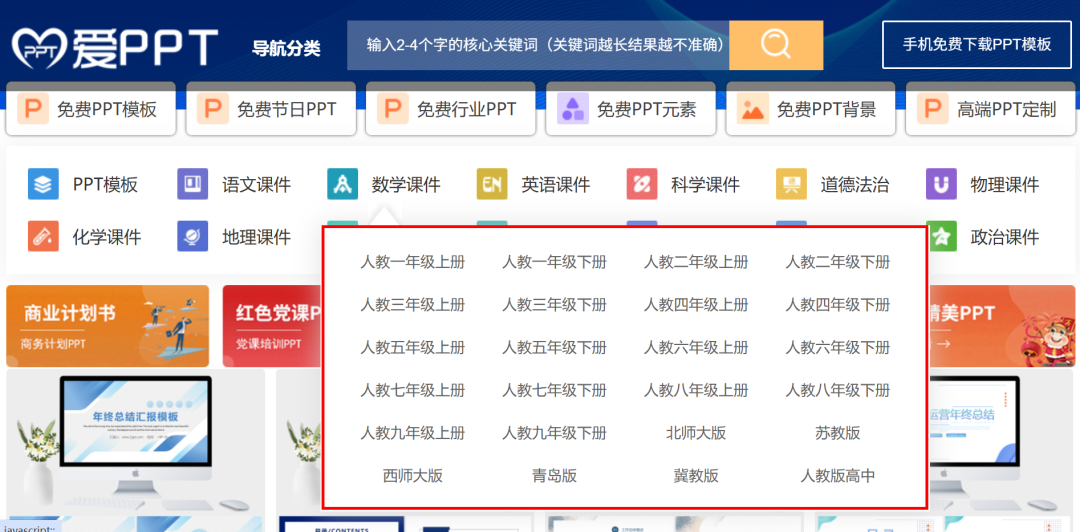The width and height of the screenshot is (1080, 532).
Task: Click the orange search magnifier button
Action: pos(776,45)
